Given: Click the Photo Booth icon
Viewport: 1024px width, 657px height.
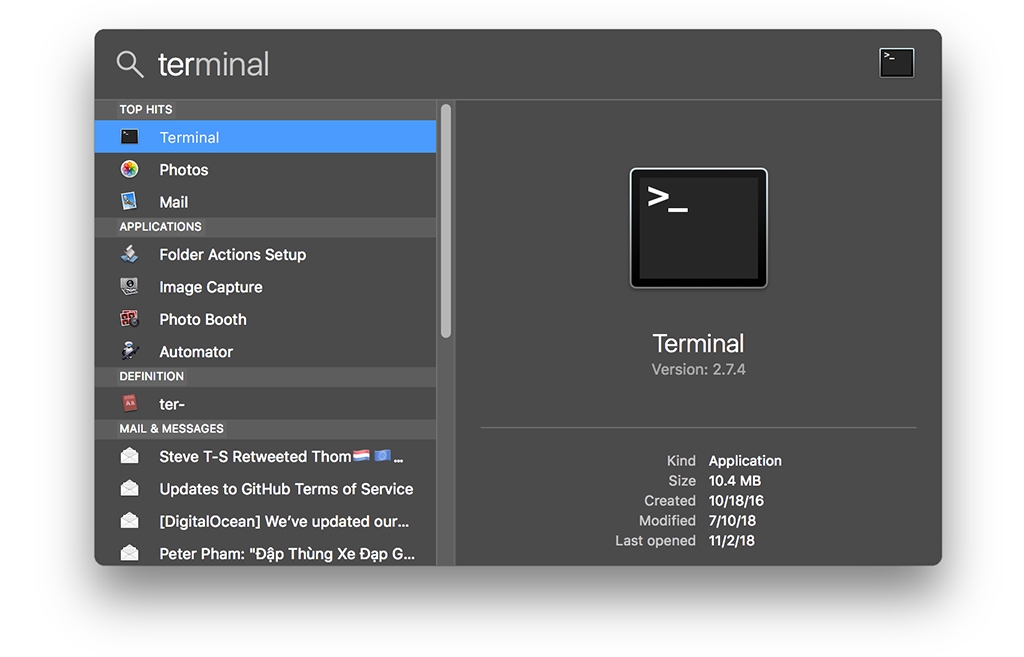Looking at the screenshot, I should point(129,319).
